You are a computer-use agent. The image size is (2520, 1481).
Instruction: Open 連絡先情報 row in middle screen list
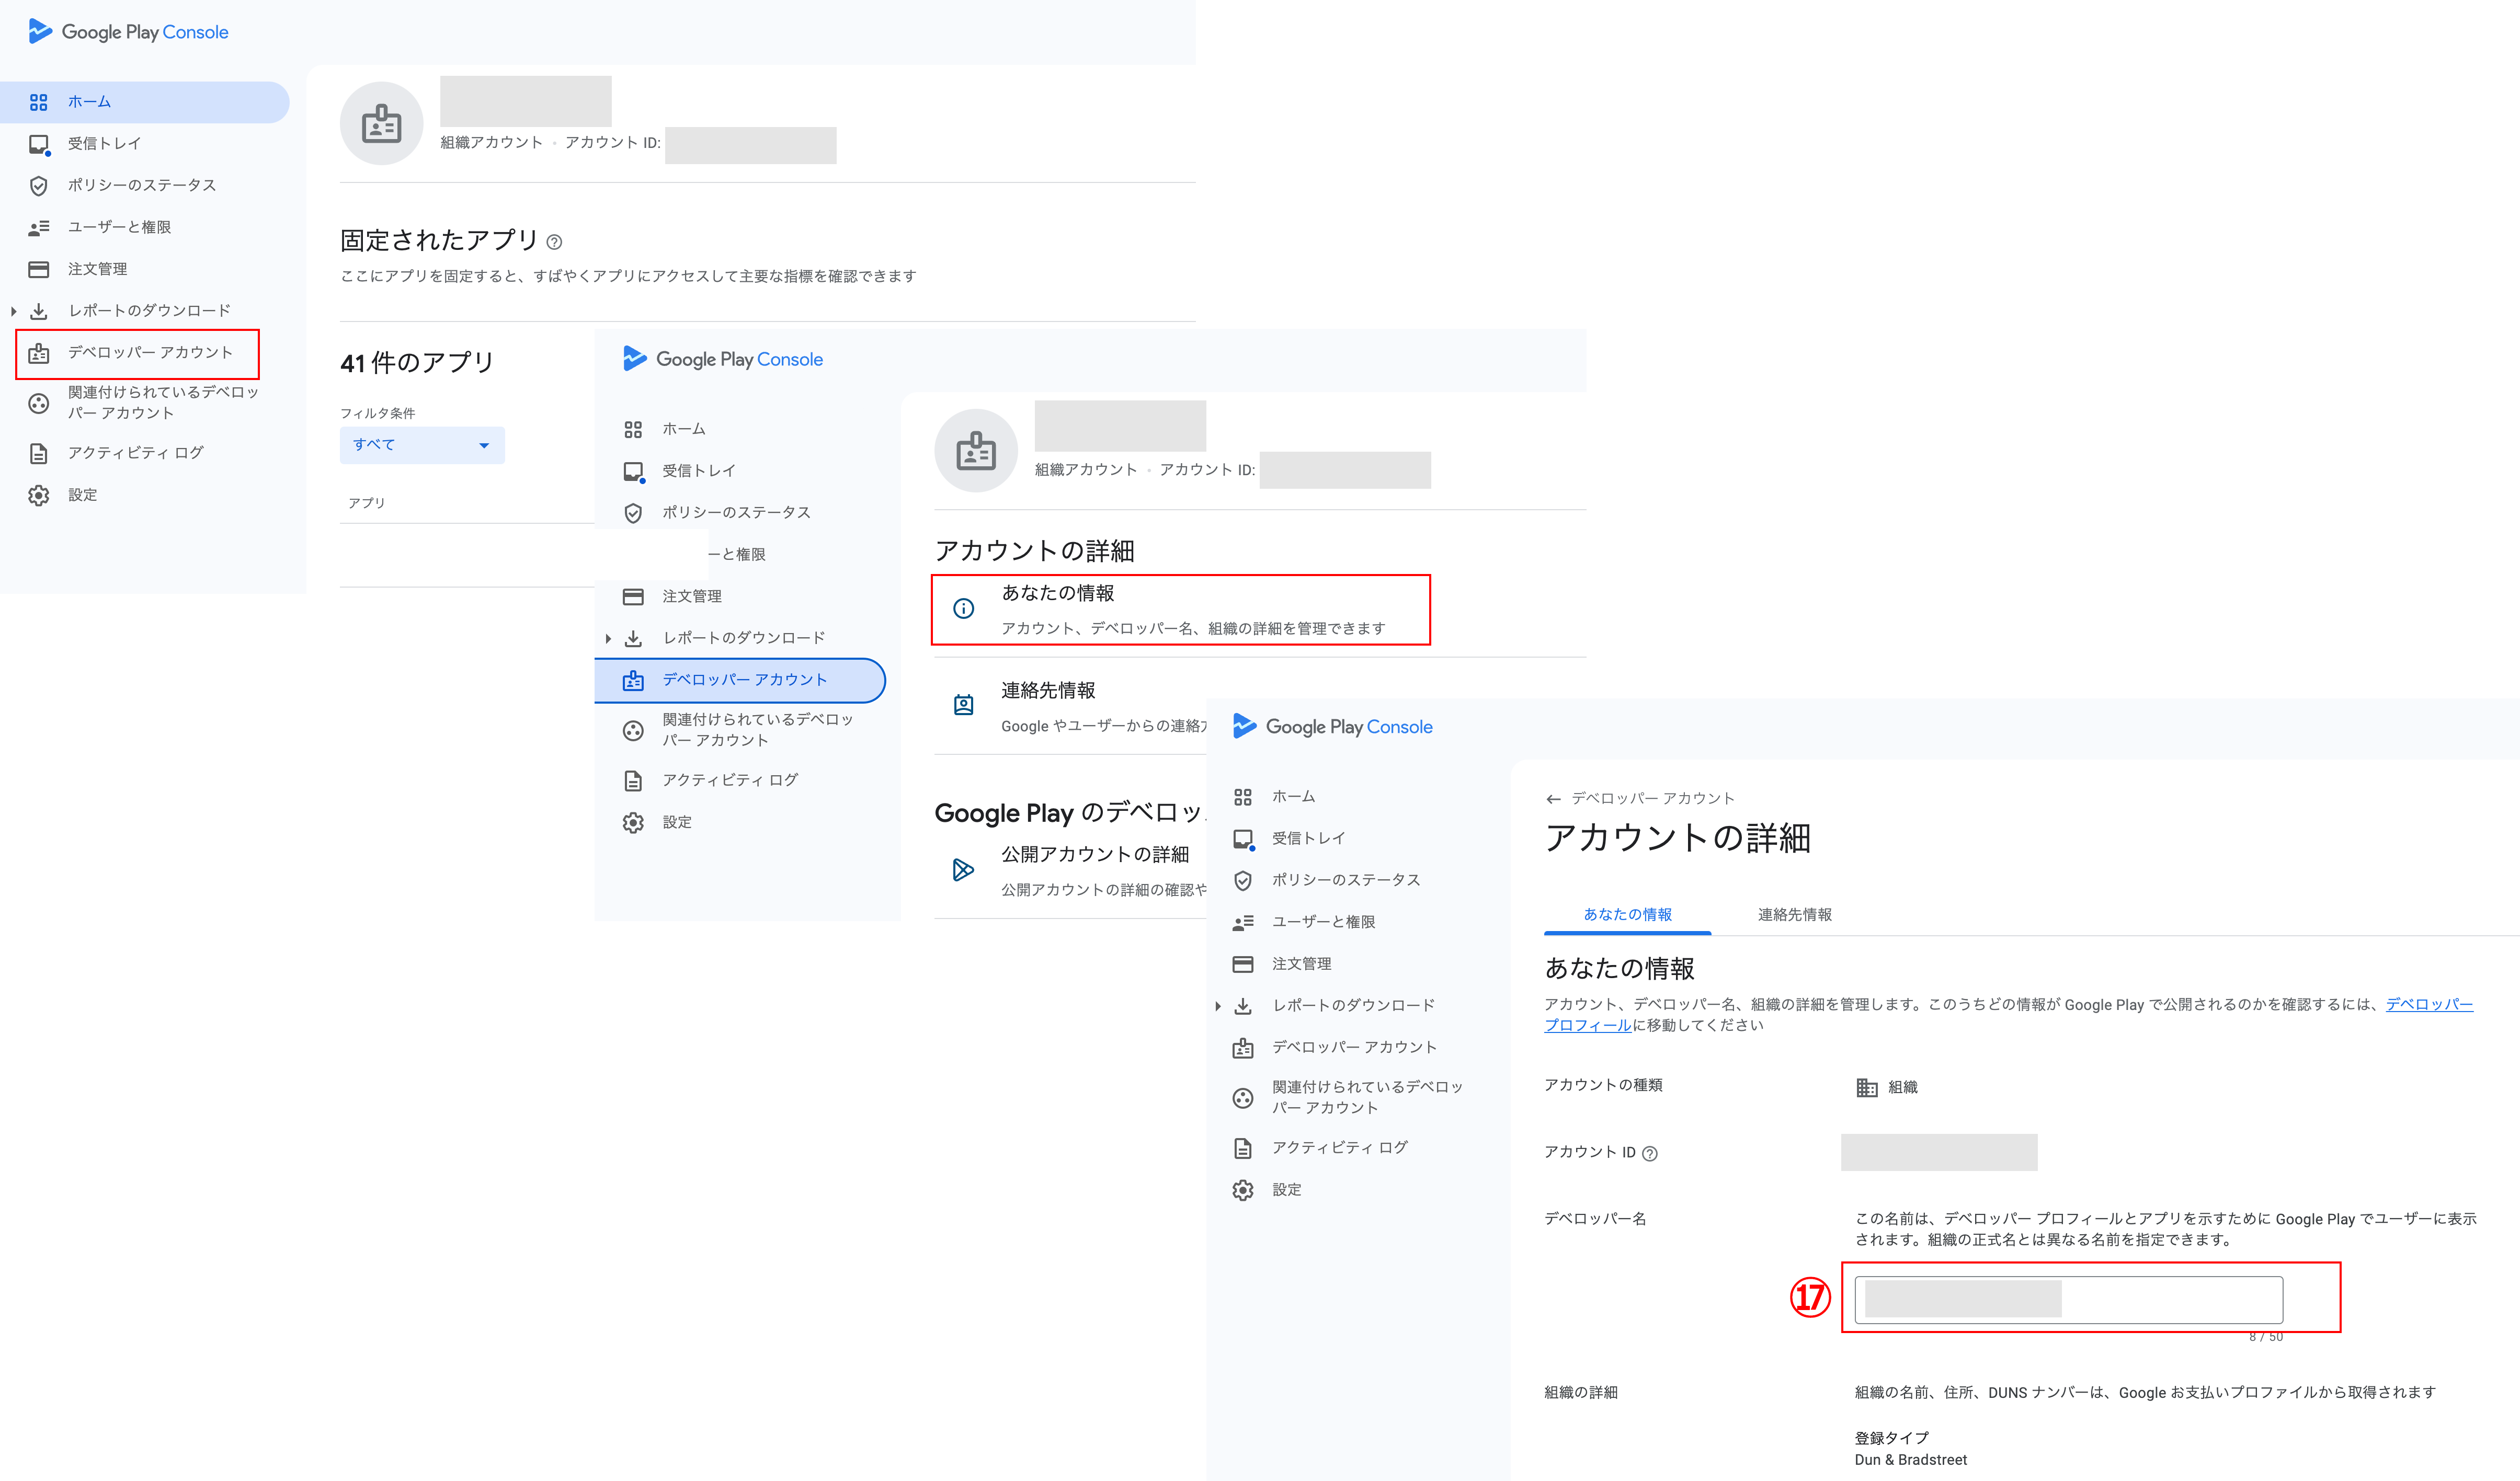pos(1071,707)
